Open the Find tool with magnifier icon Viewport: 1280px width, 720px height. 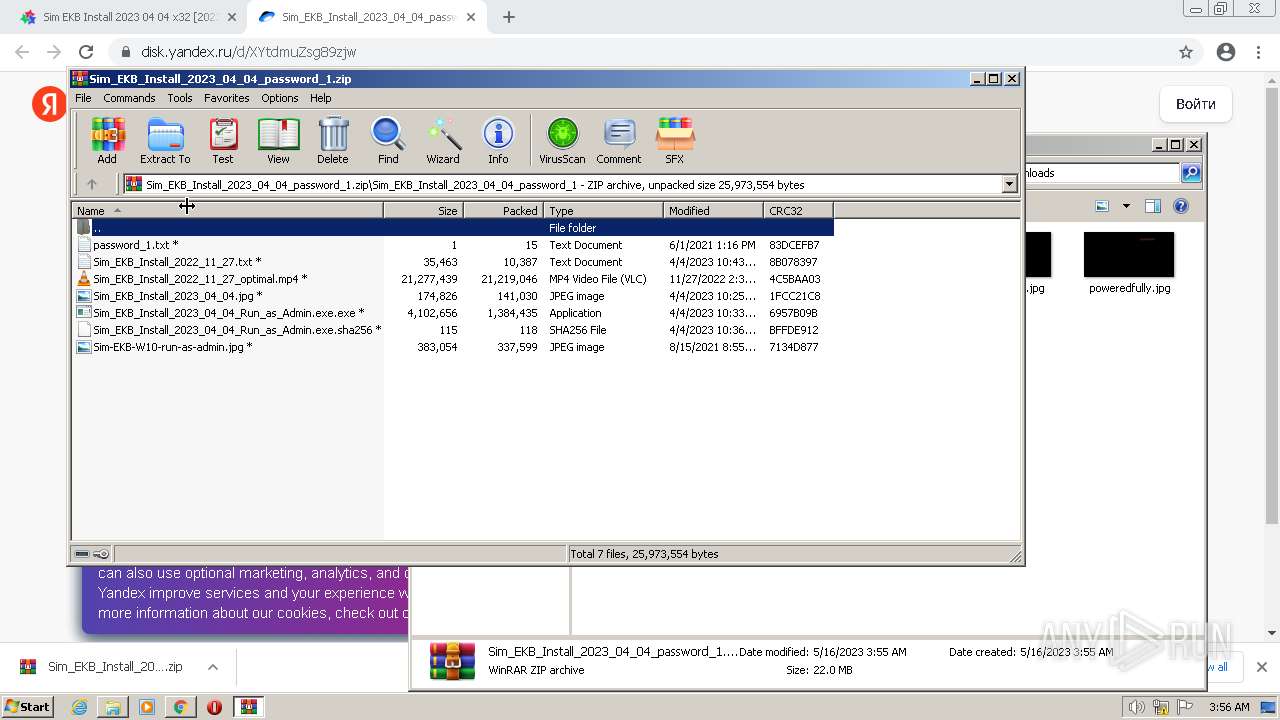point(388,140)
